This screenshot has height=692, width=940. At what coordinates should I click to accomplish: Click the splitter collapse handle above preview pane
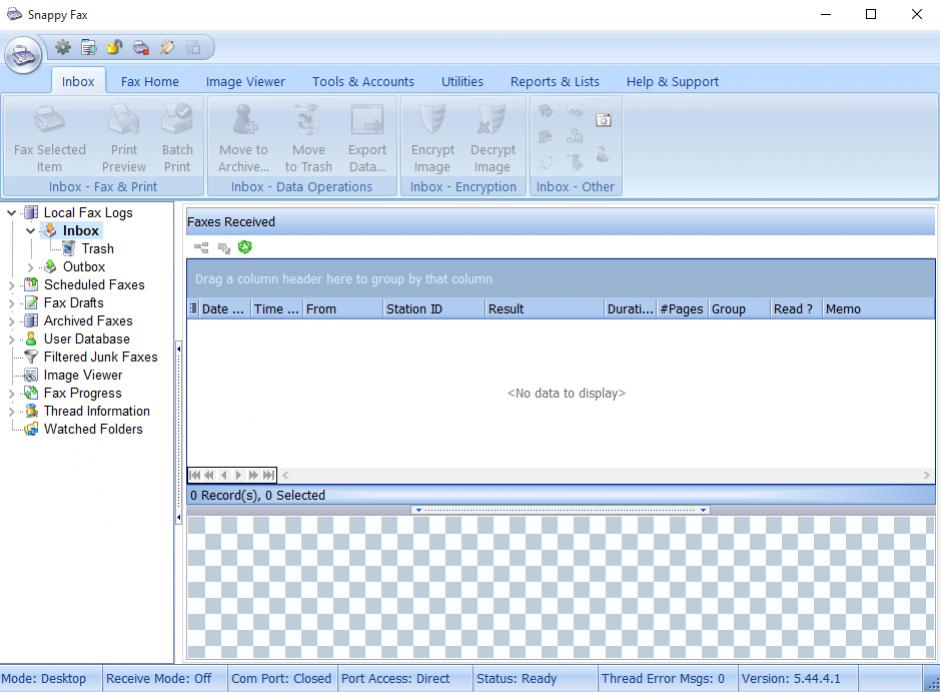coord(561,510)
